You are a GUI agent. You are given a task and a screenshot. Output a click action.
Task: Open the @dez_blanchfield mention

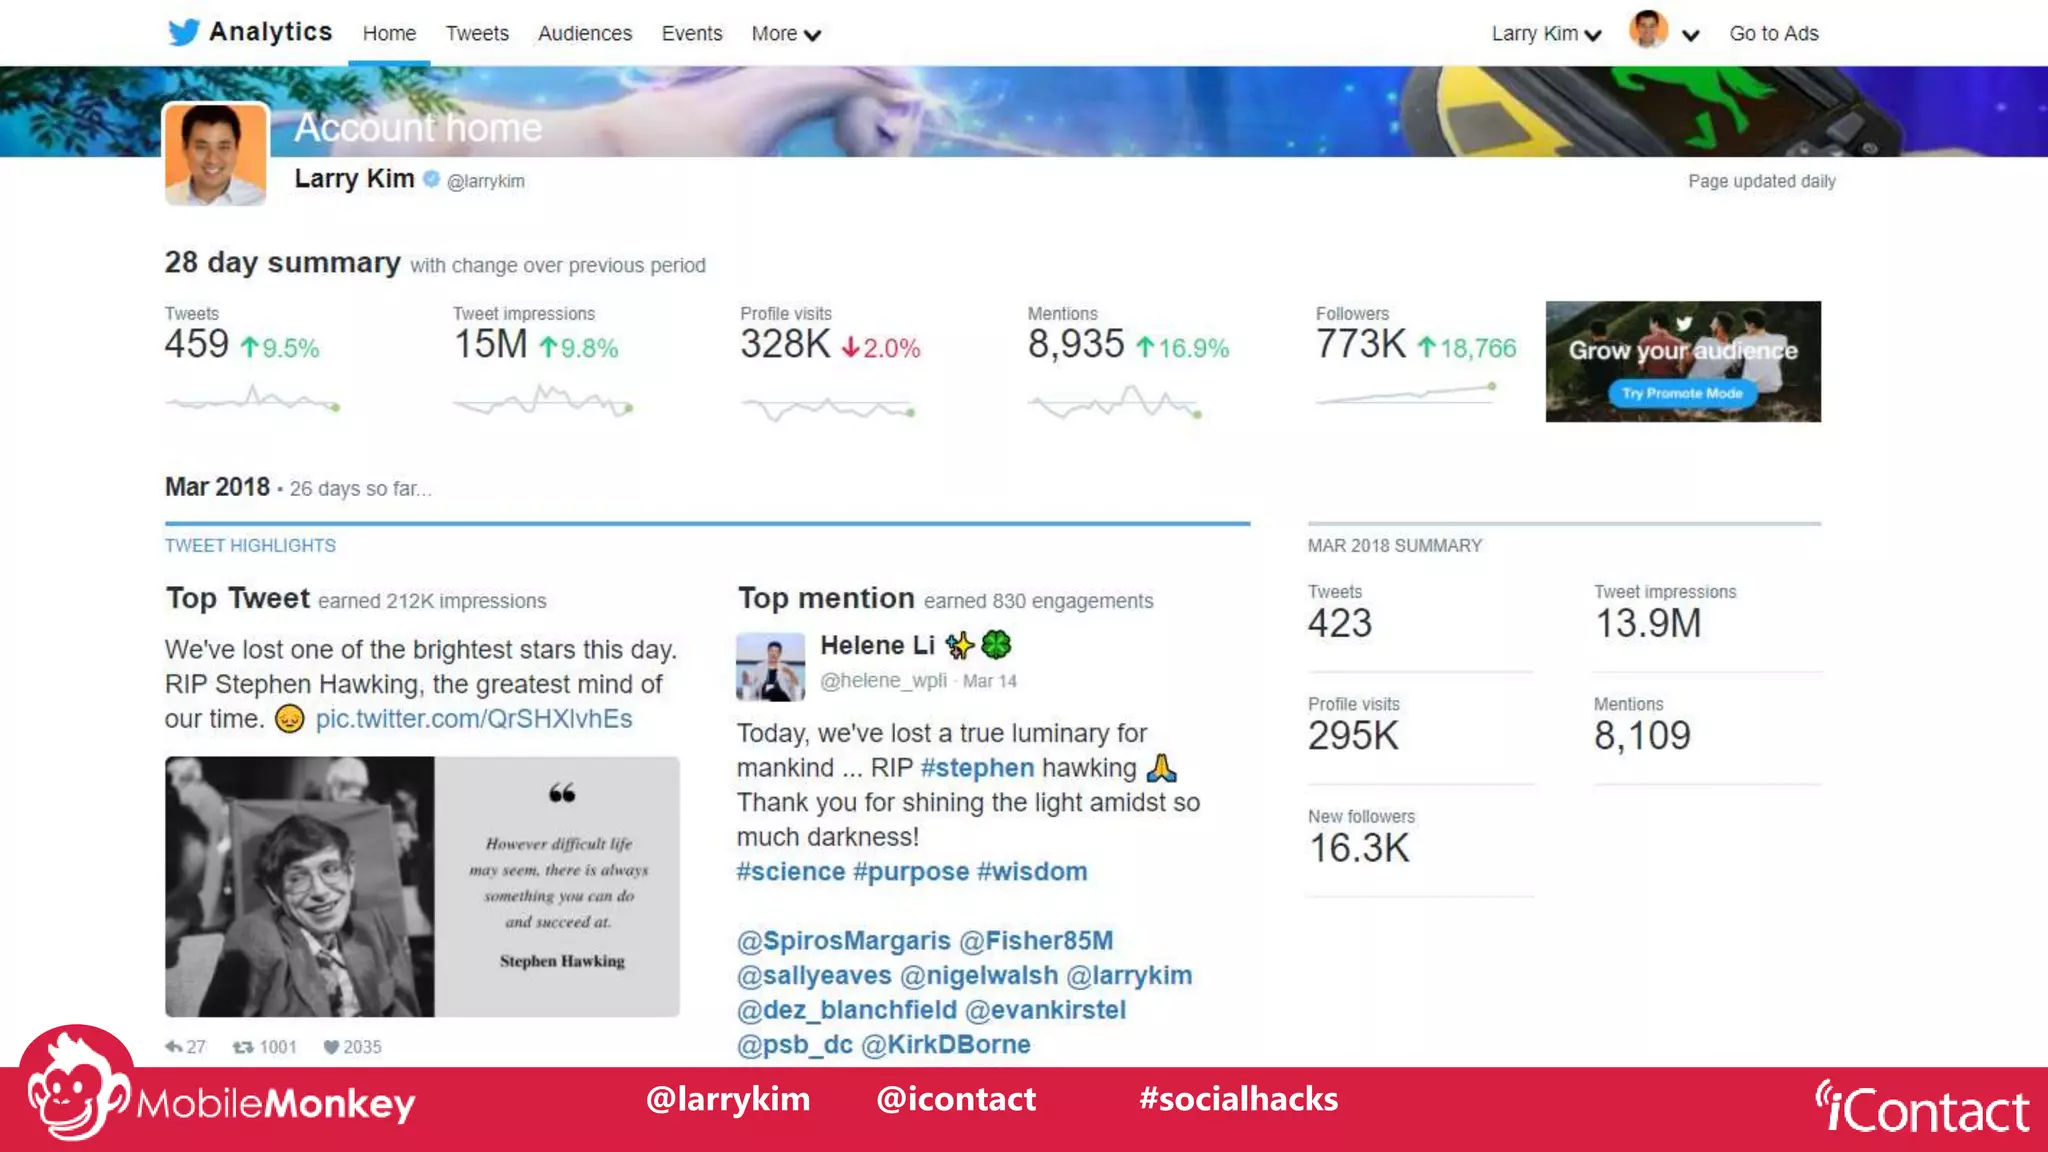847,1011
